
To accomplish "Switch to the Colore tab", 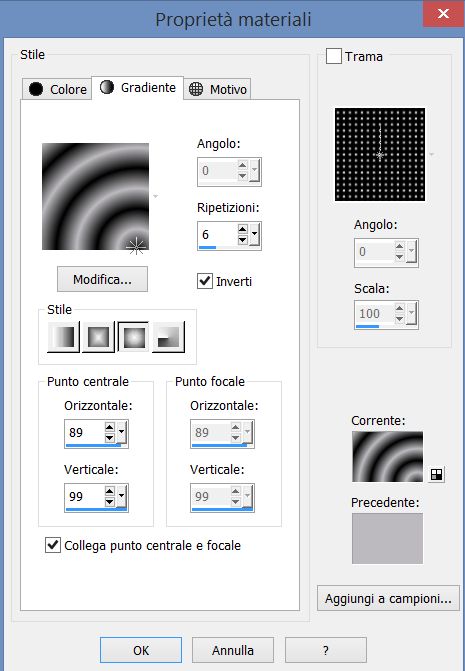I will tap(57, 89).
